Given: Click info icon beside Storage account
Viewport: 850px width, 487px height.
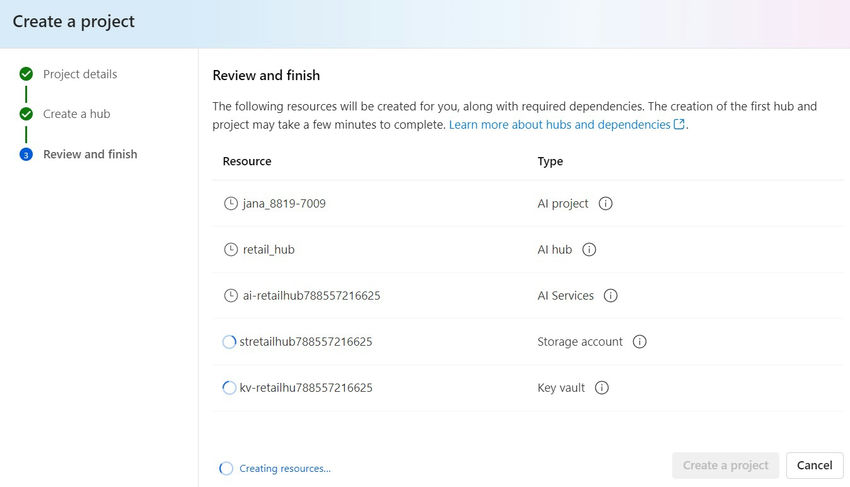Looking at the screenshot, I should 640,341.
